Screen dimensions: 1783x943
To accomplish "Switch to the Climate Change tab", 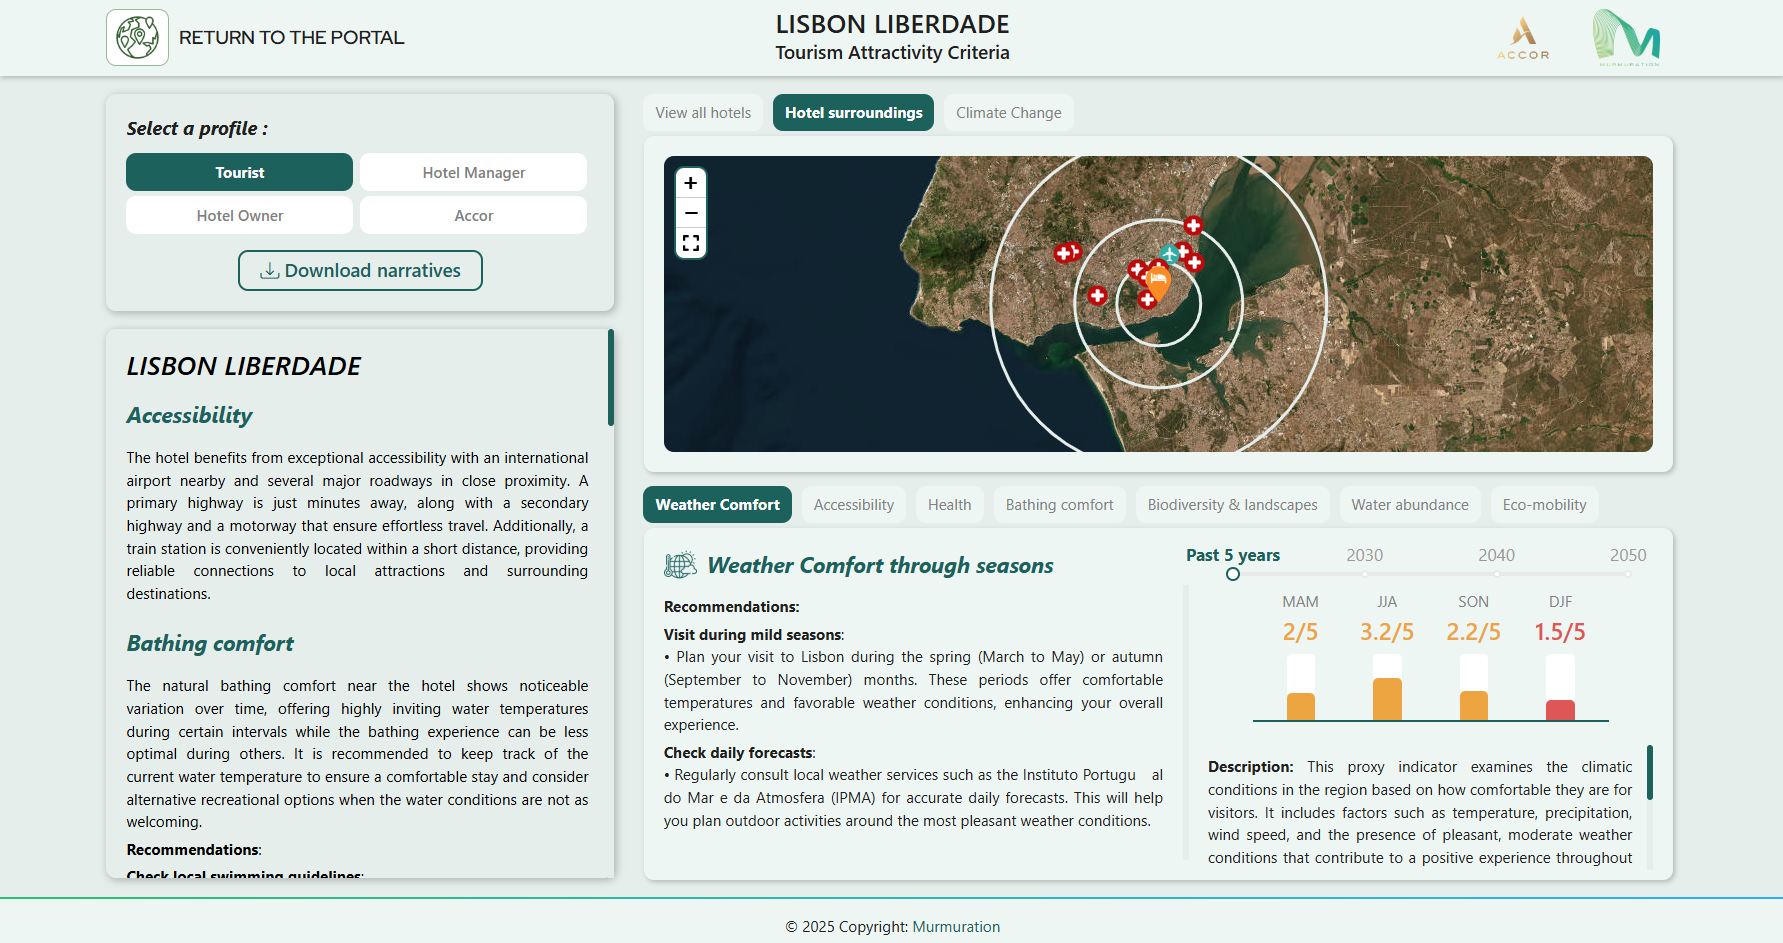I will pos(1008,113).
